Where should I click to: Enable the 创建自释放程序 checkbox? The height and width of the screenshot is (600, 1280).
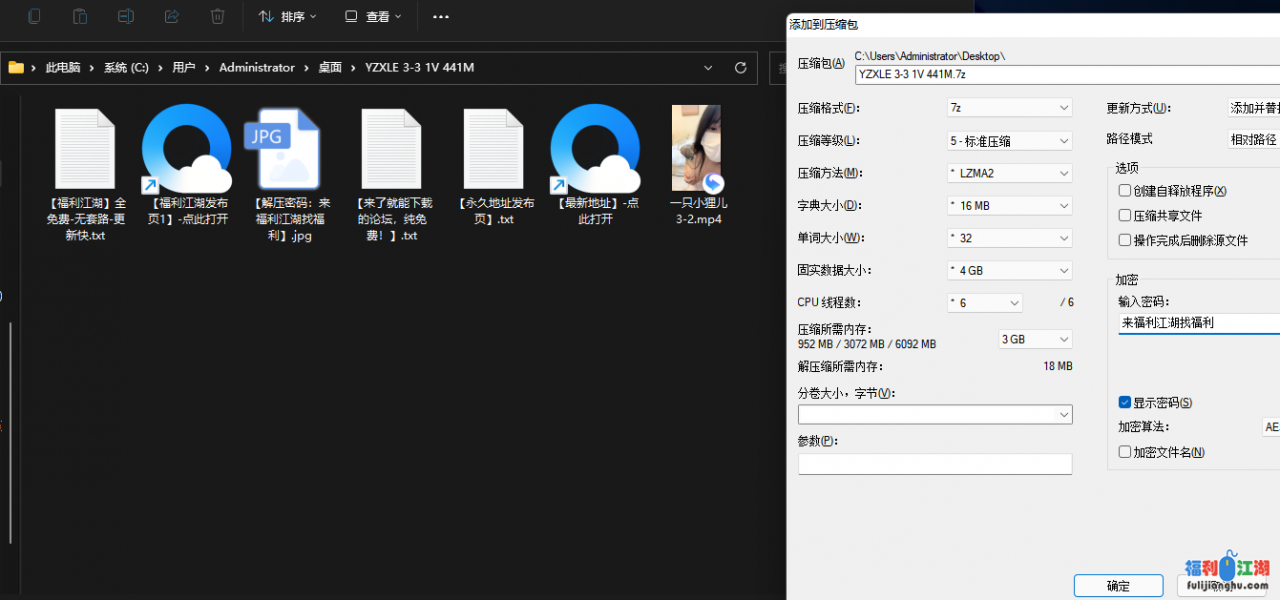coord(1125,191)
